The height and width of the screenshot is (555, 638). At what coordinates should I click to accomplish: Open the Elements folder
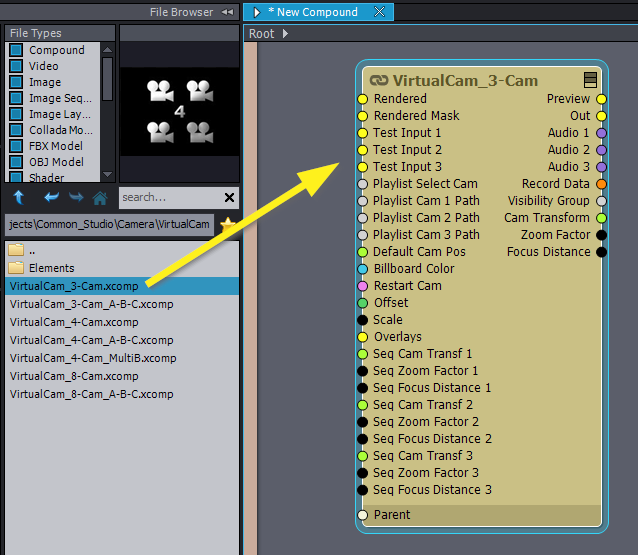coord(51,268)
